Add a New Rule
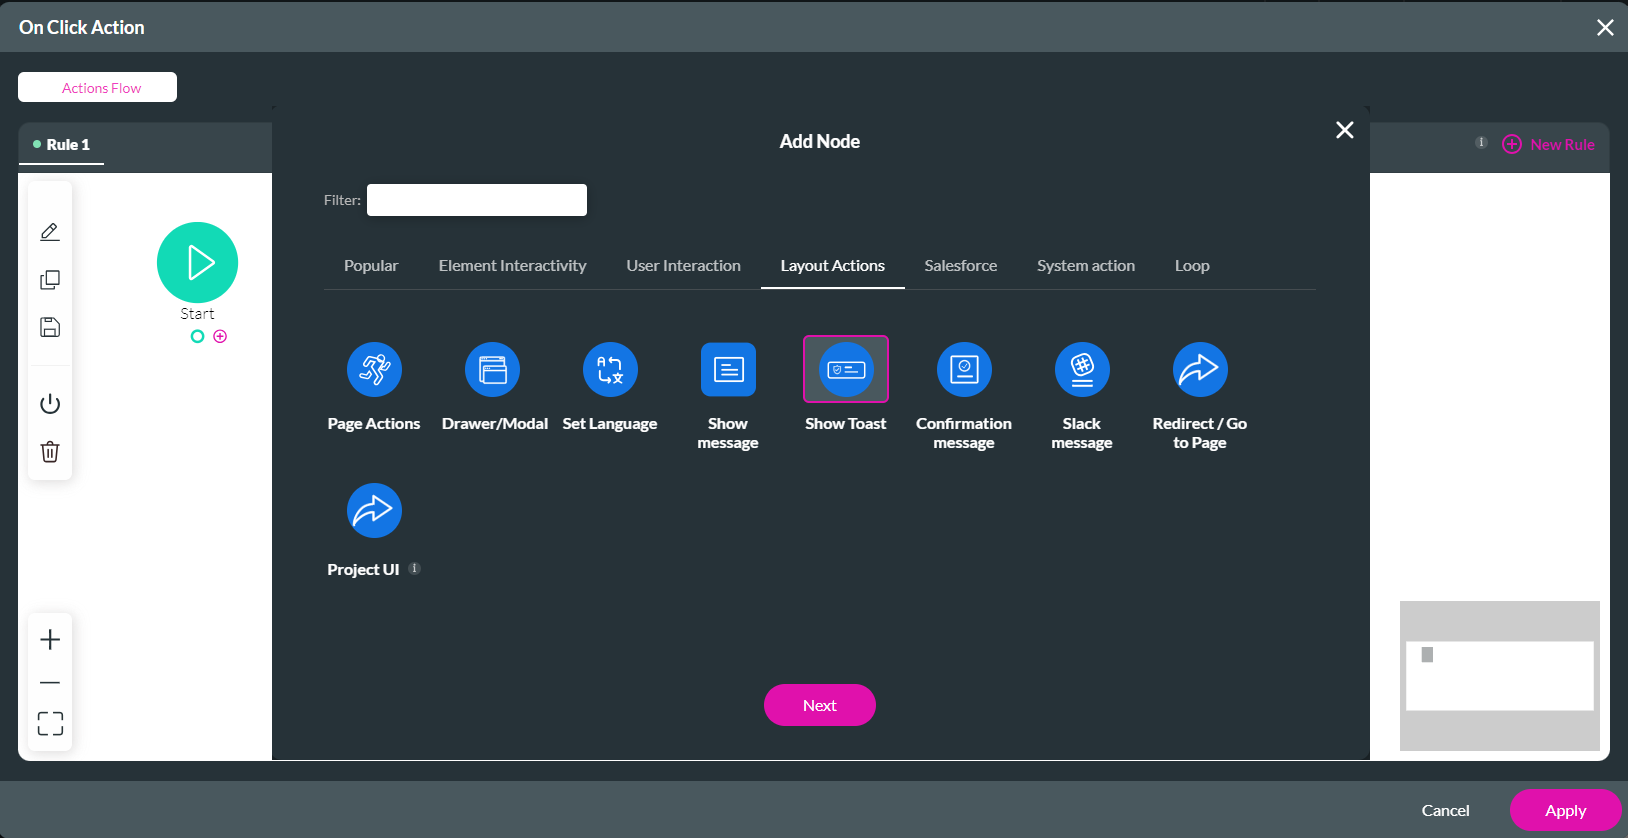Viewport: 1628px width, 838px height. click(1549, 144)
